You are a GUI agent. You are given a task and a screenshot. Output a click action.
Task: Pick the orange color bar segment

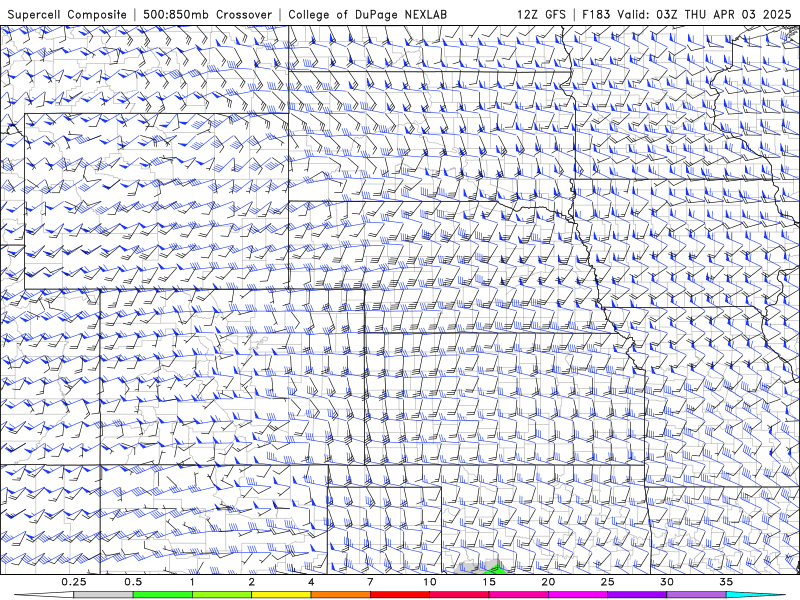(x=340, y=595)
